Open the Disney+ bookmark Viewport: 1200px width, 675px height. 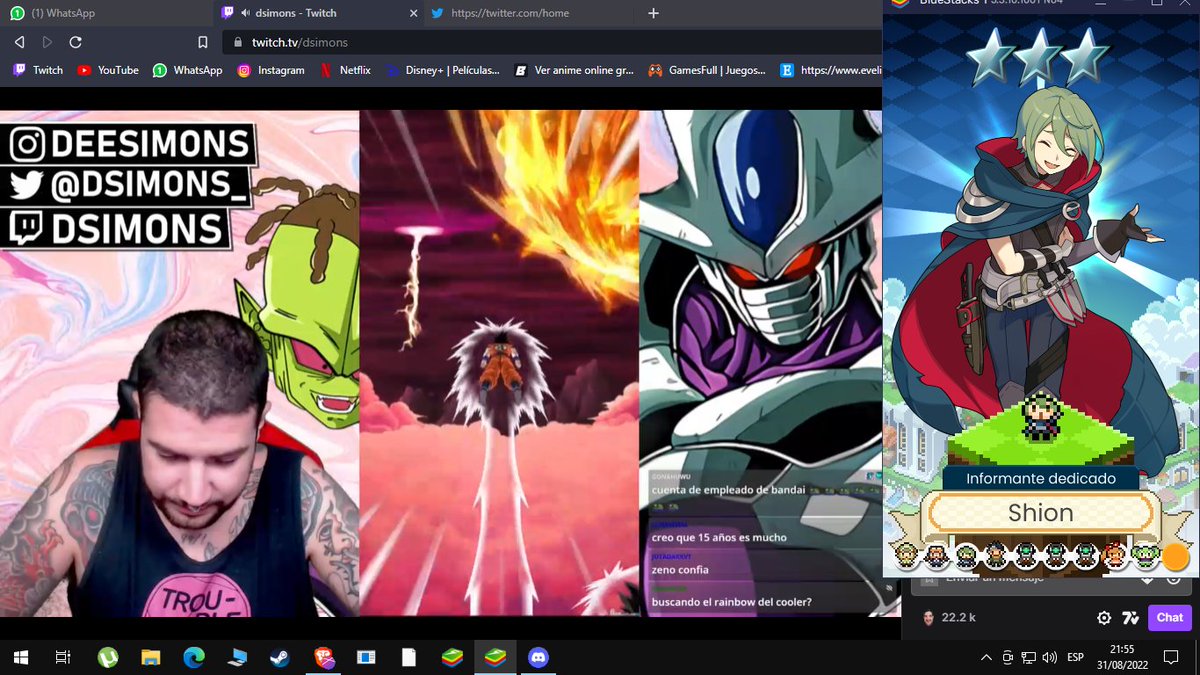pyautogui.click(x=442, y=70)
